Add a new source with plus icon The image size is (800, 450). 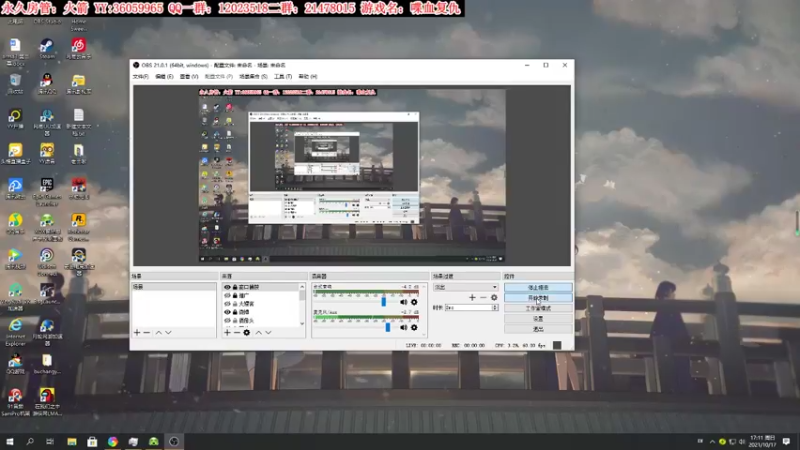click(227, 333)
